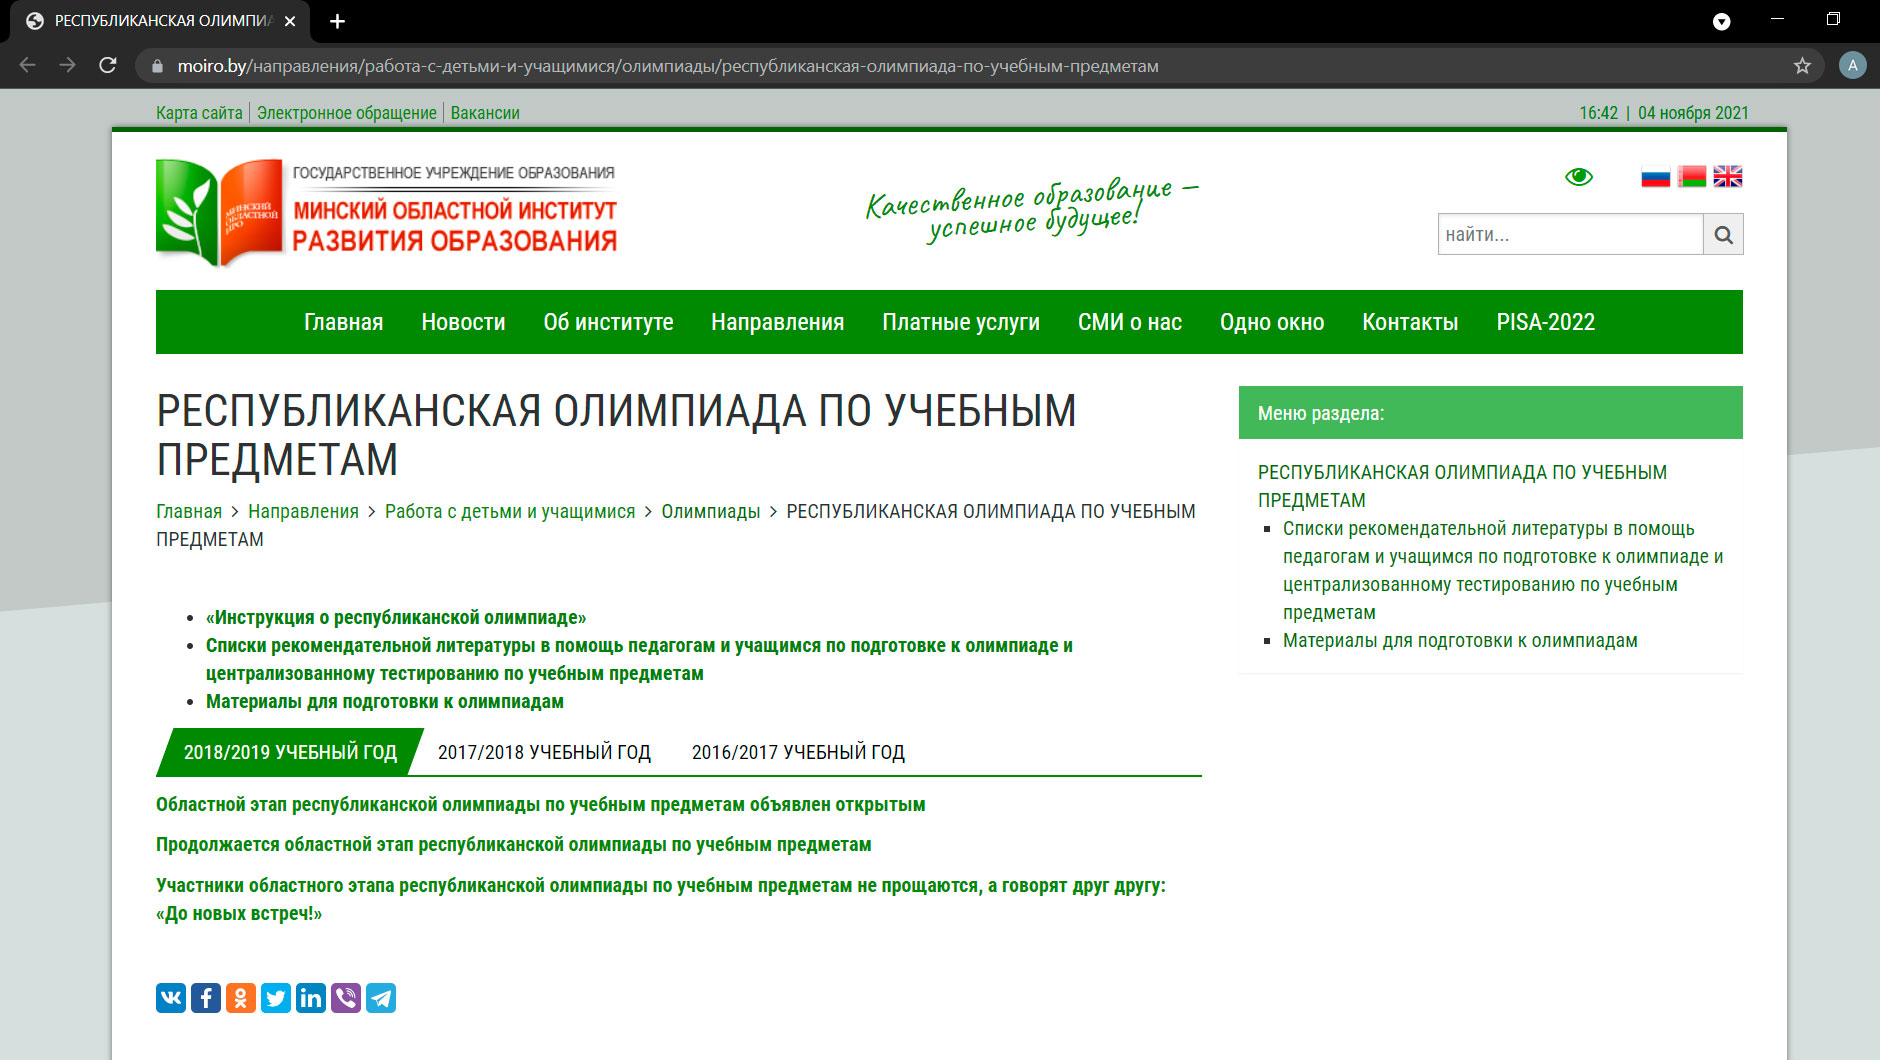The height and width of the screenshot is (1060, 1880).
Task: View site security lock info
Action: pyautogui.click(x=157, y=66)
